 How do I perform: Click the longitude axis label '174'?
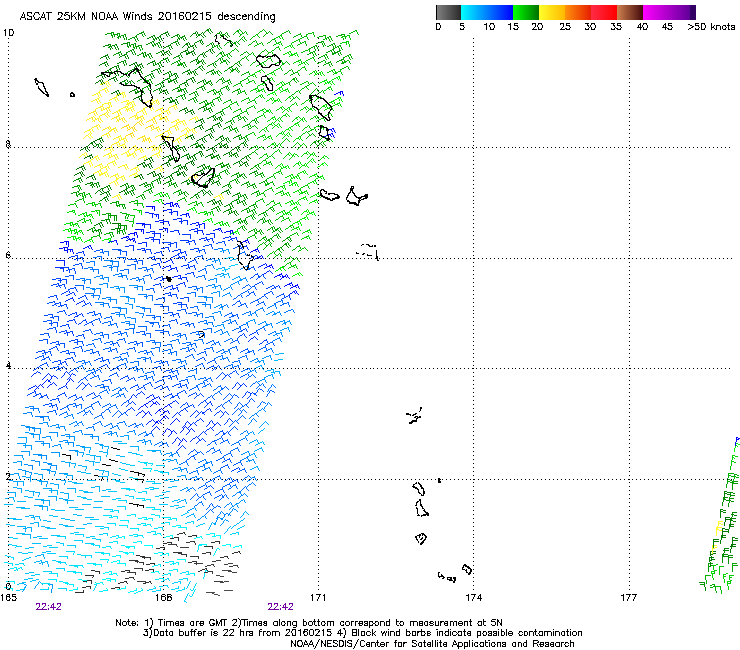click(473, 598)
